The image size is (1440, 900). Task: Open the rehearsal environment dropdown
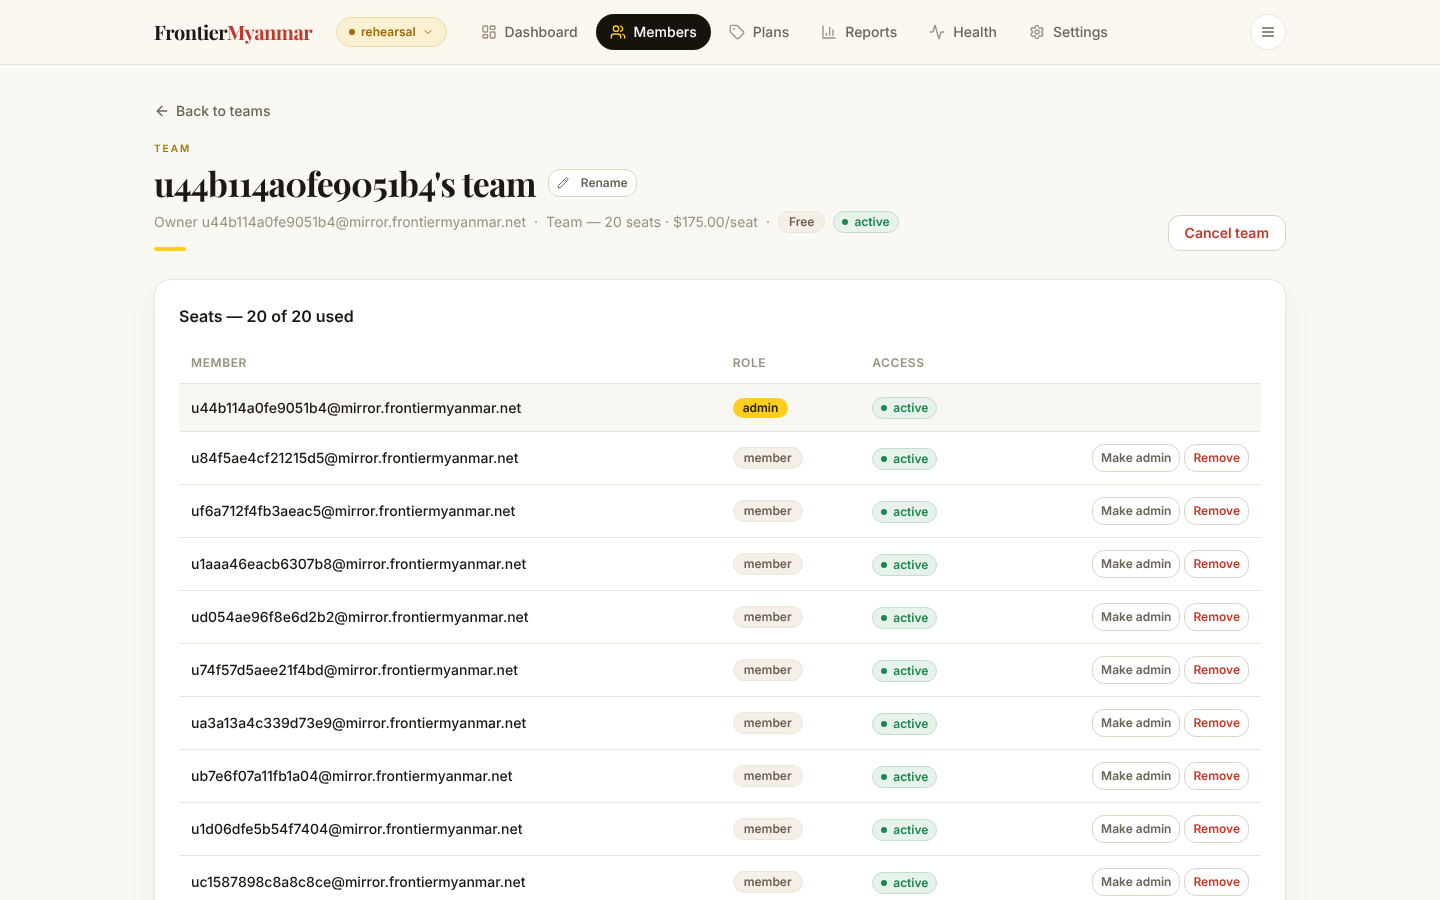391,32
